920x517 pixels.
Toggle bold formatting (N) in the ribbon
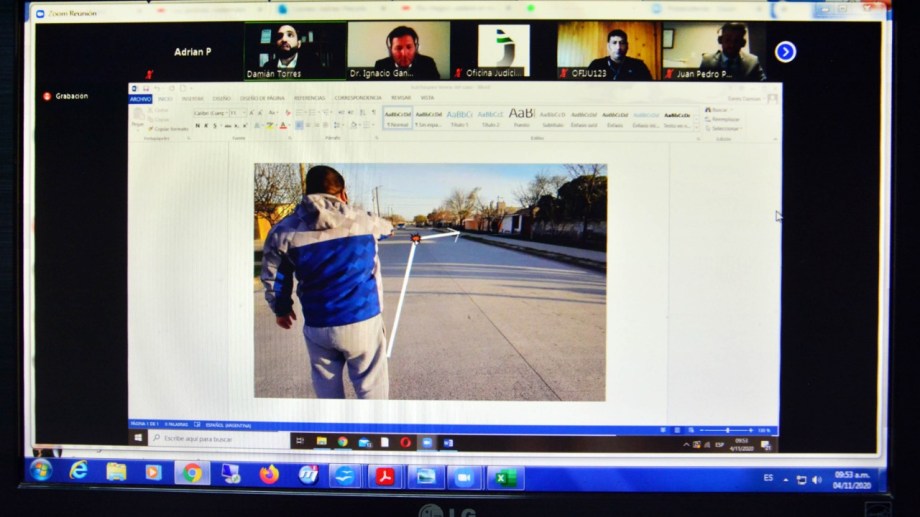tap(197, 126)
